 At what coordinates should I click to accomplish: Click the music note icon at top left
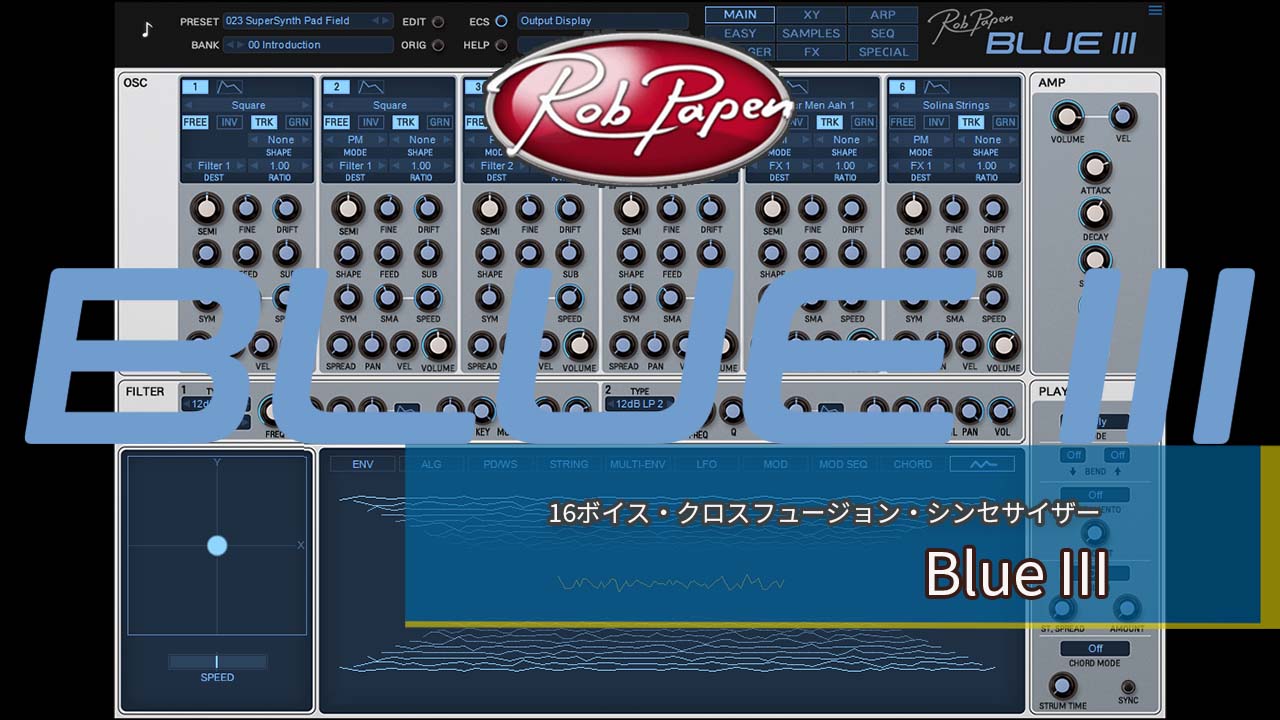(147, 30)
